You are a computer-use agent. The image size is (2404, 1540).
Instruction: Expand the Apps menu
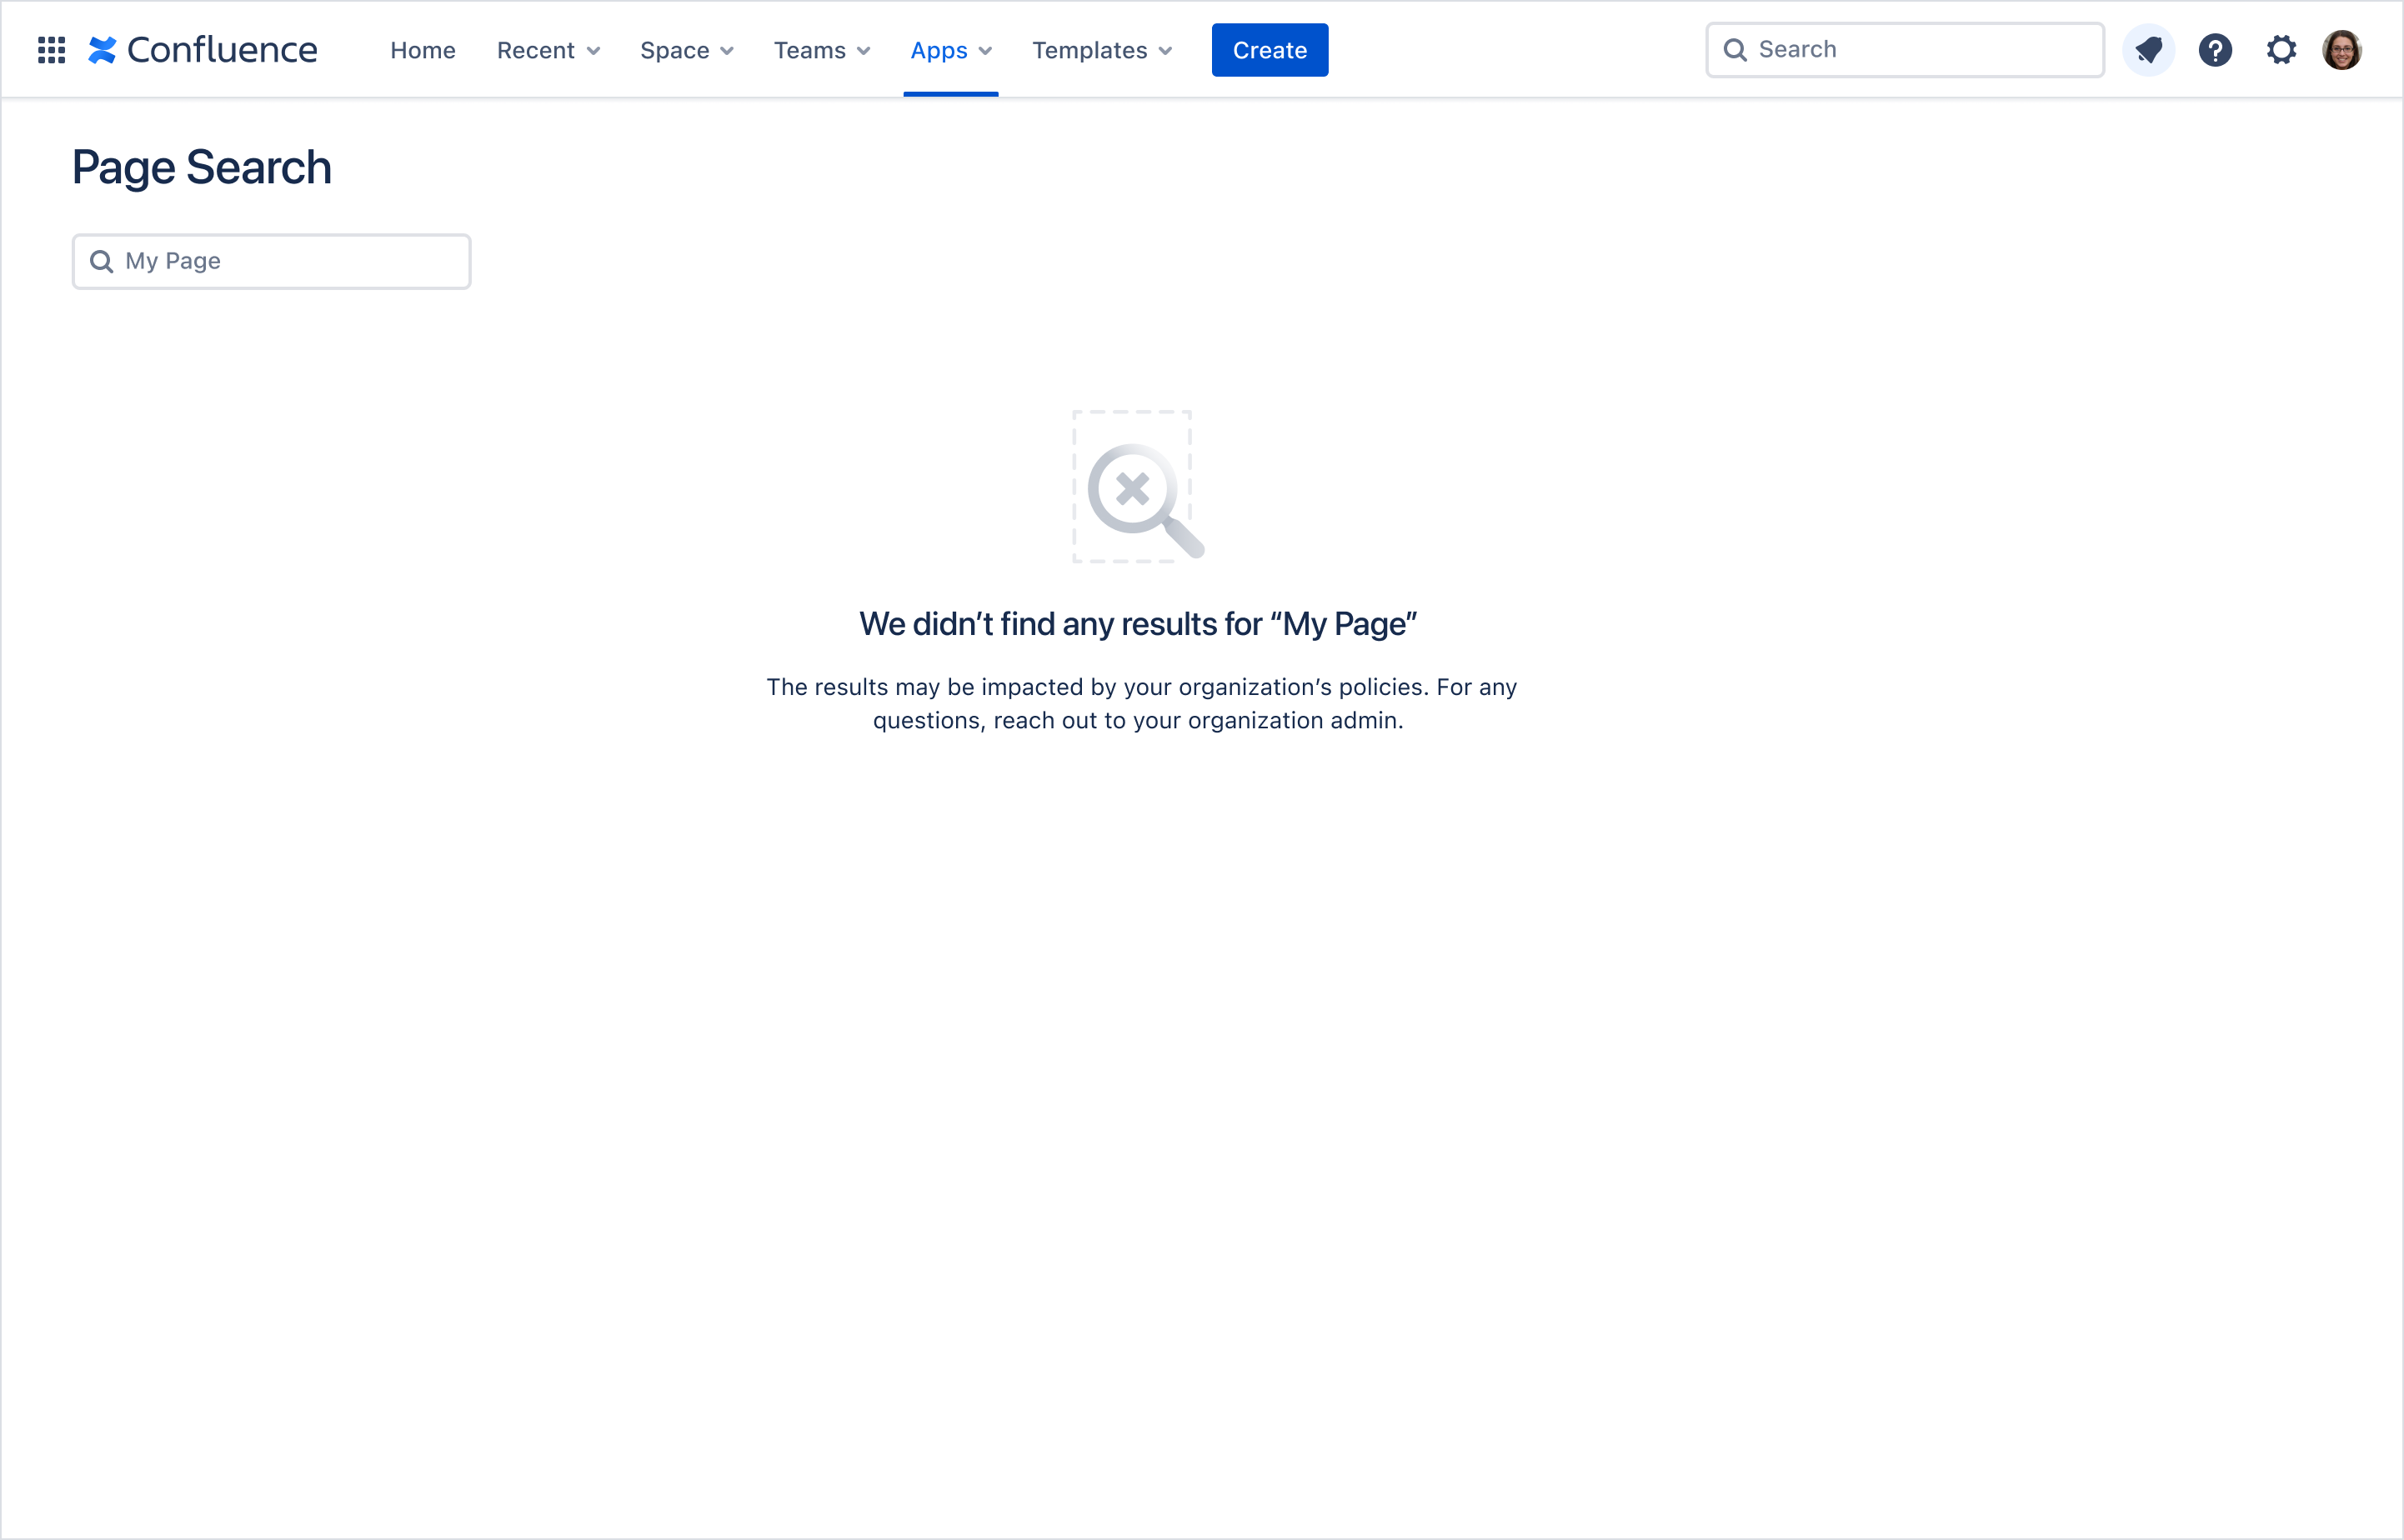point(950,50)
